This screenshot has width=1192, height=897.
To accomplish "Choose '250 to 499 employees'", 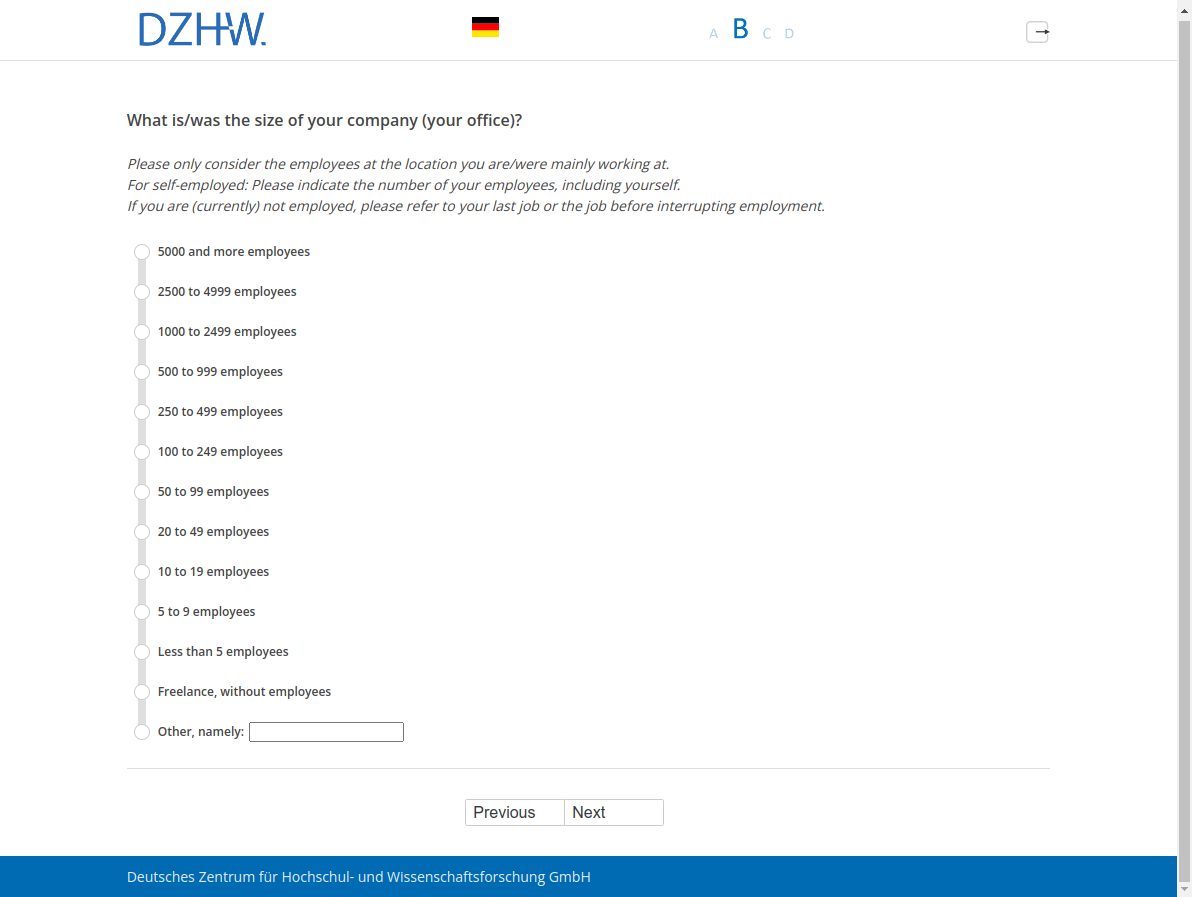I will (x=142, y=412).
